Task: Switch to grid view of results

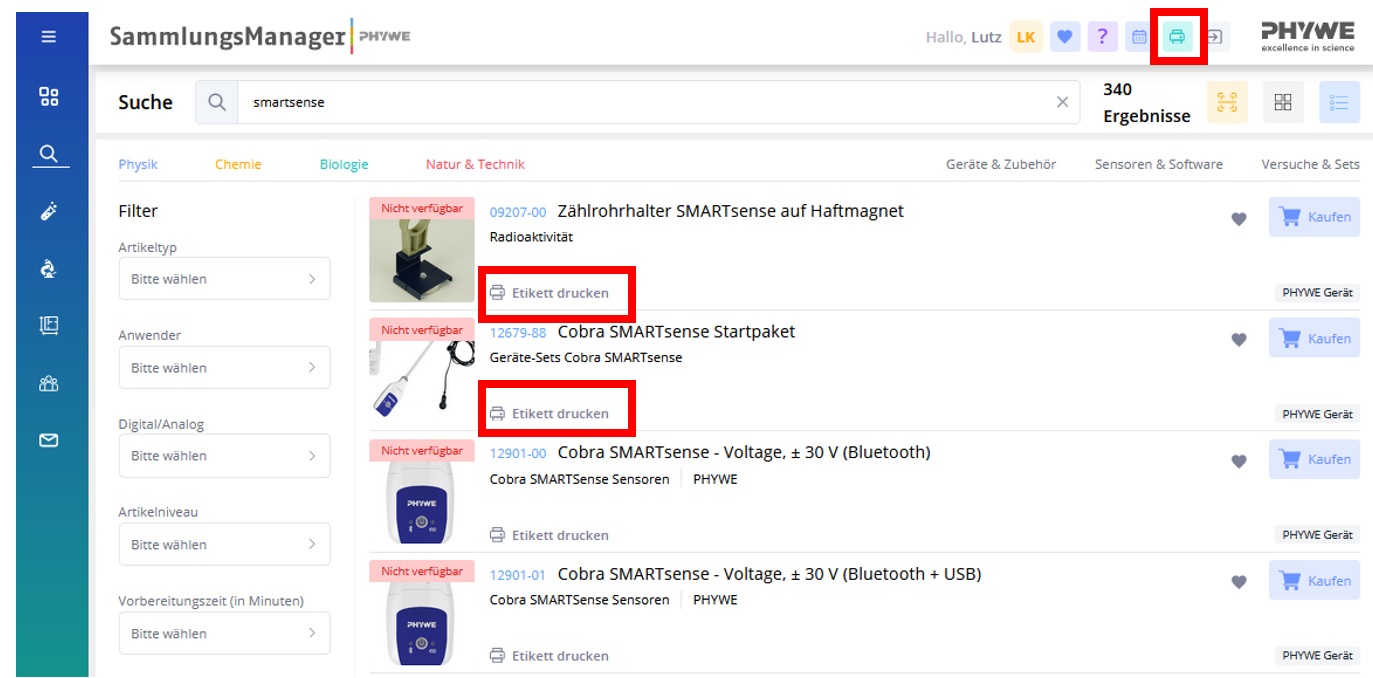Action: pos(1283,102)
